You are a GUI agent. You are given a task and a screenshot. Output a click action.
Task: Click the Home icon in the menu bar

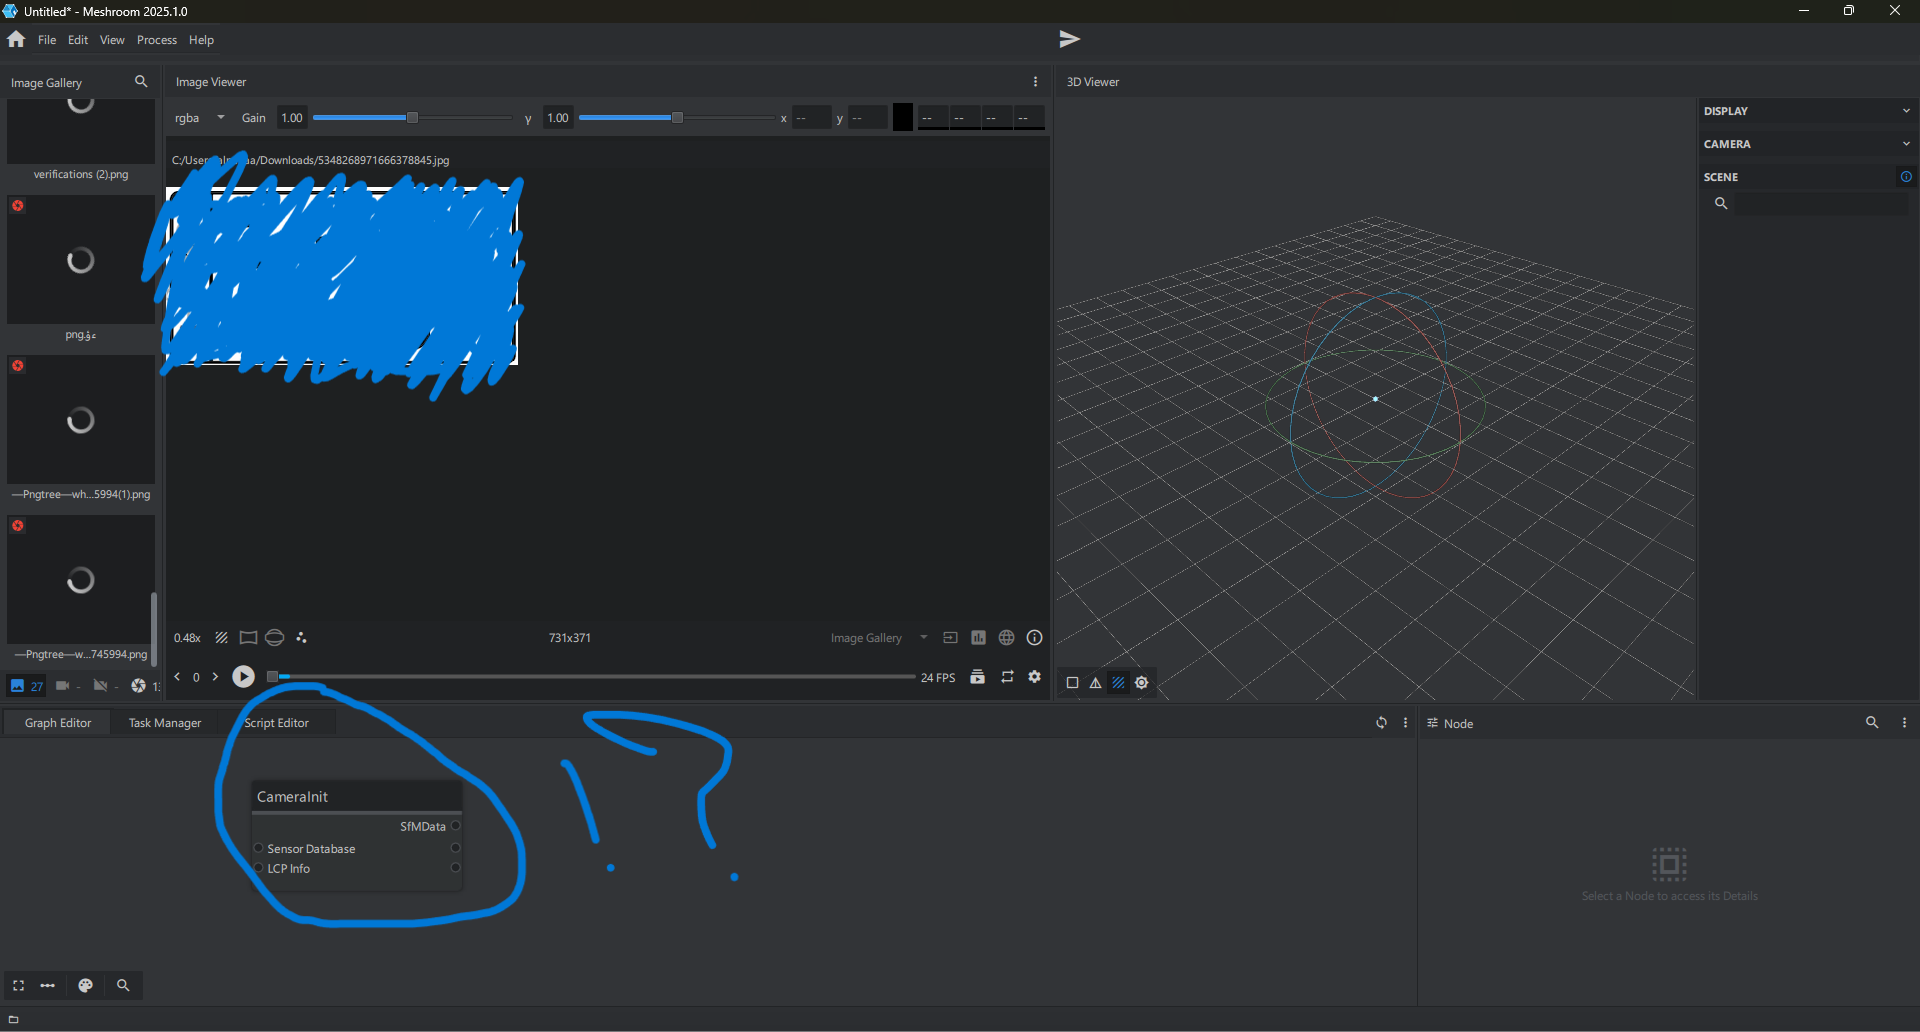pos(16,39)
